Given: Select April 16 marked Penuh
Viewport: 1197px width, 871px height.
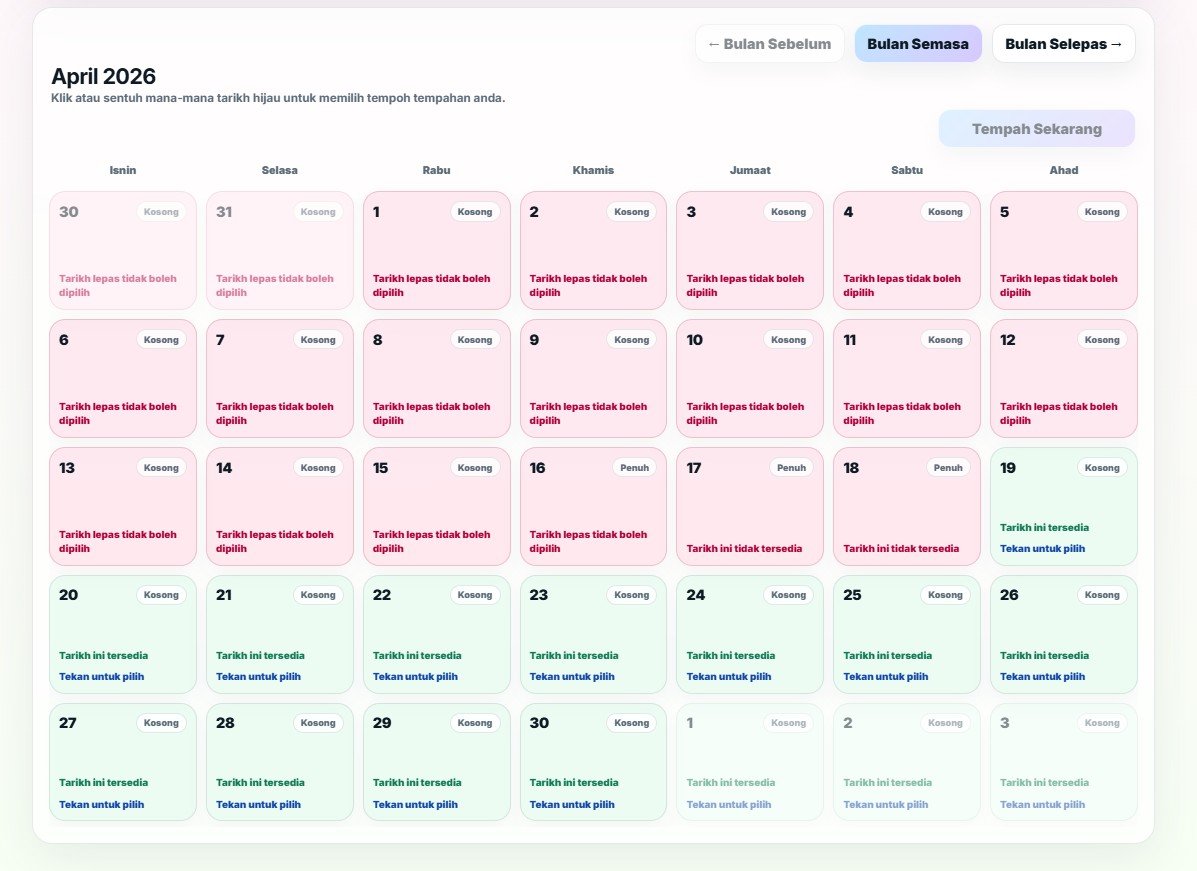Looking at the screenshot, I should click(x=593, y=506).
